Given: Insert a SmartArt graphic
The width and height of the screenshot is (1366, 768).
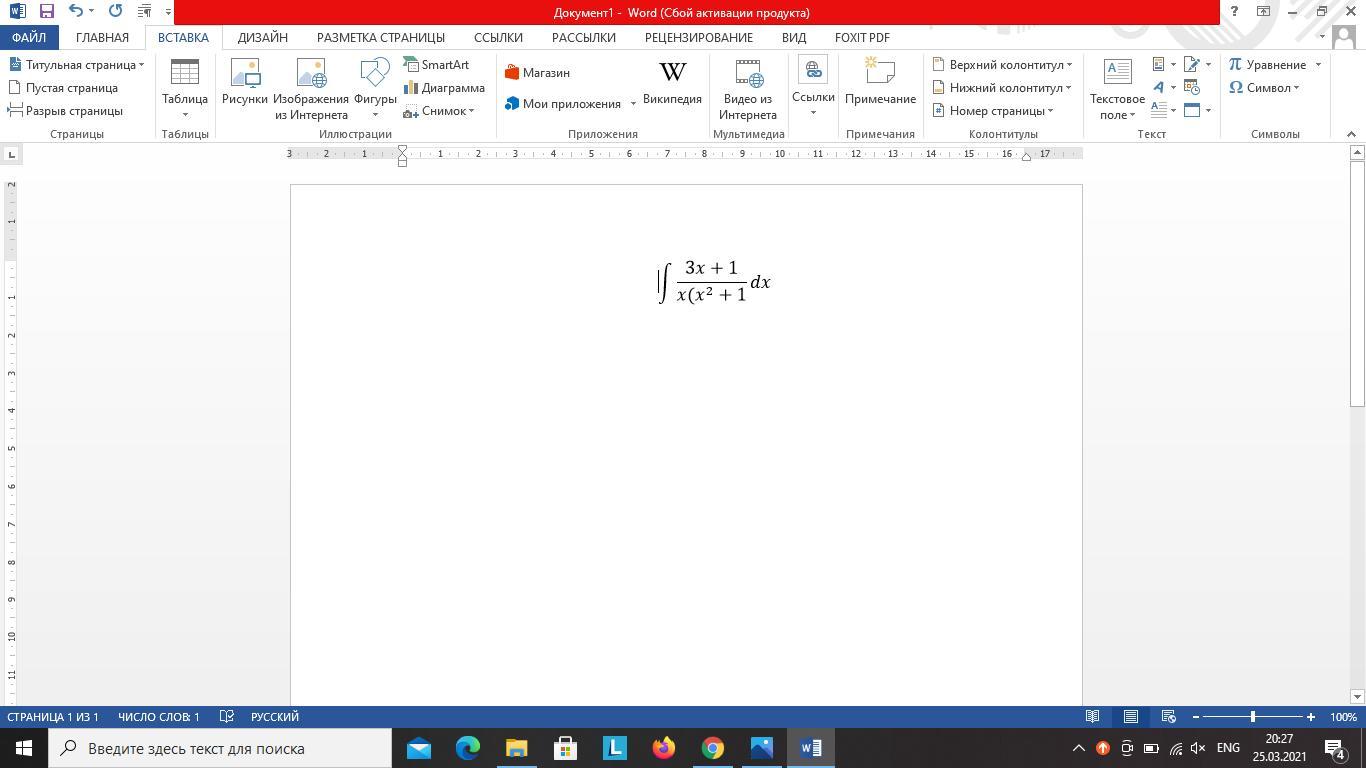Looking at the screenshot, I should 436,64.
